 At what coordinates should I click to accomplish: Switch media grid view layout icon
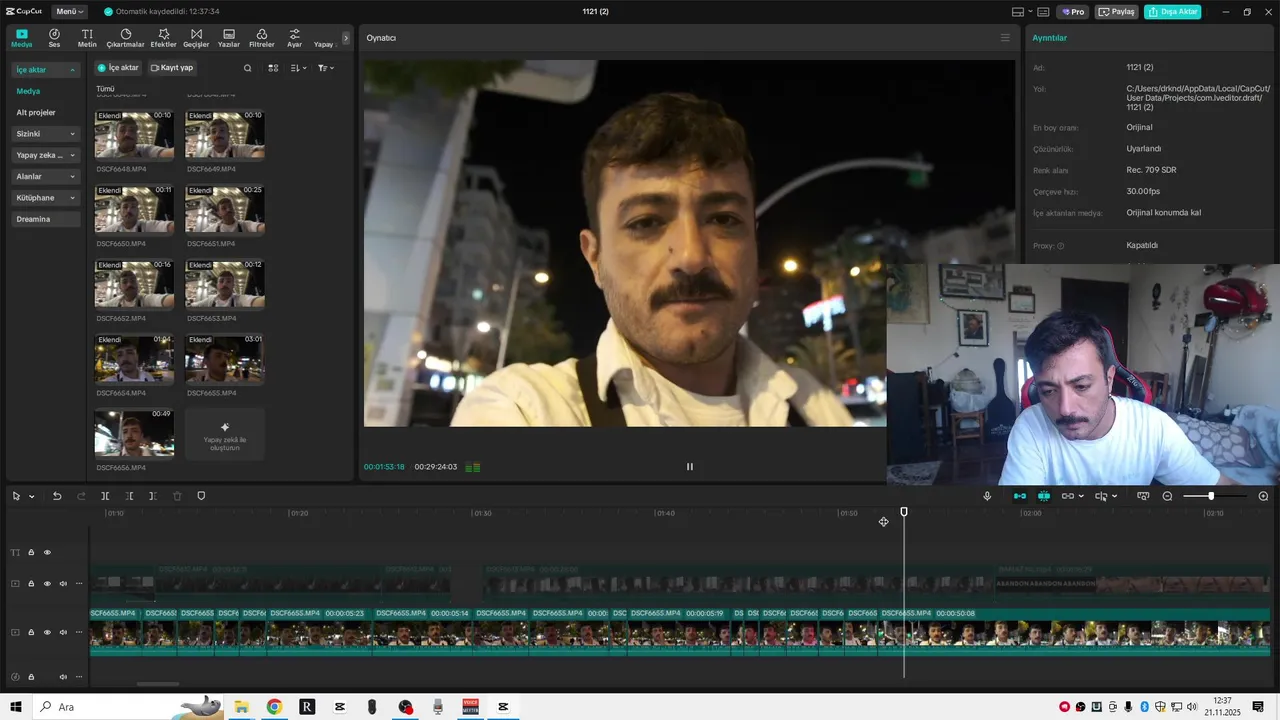pos(273,68)
